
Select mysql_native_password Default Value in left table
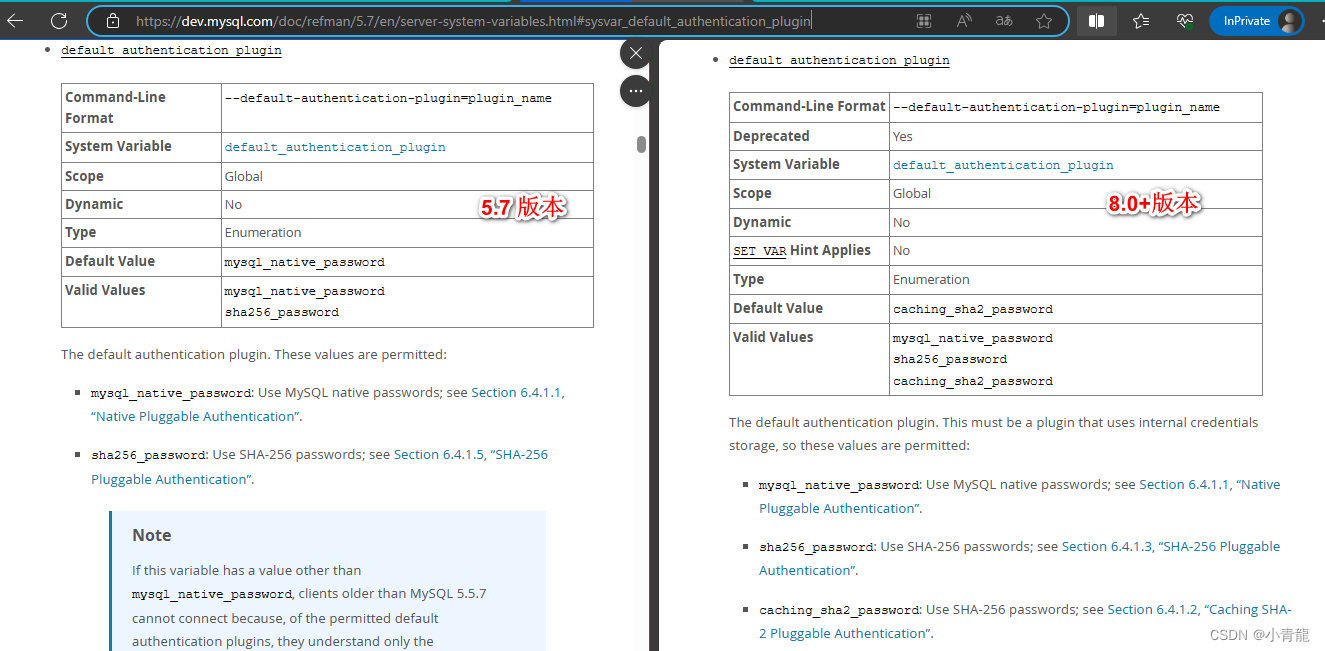click(x=305, y=262)
